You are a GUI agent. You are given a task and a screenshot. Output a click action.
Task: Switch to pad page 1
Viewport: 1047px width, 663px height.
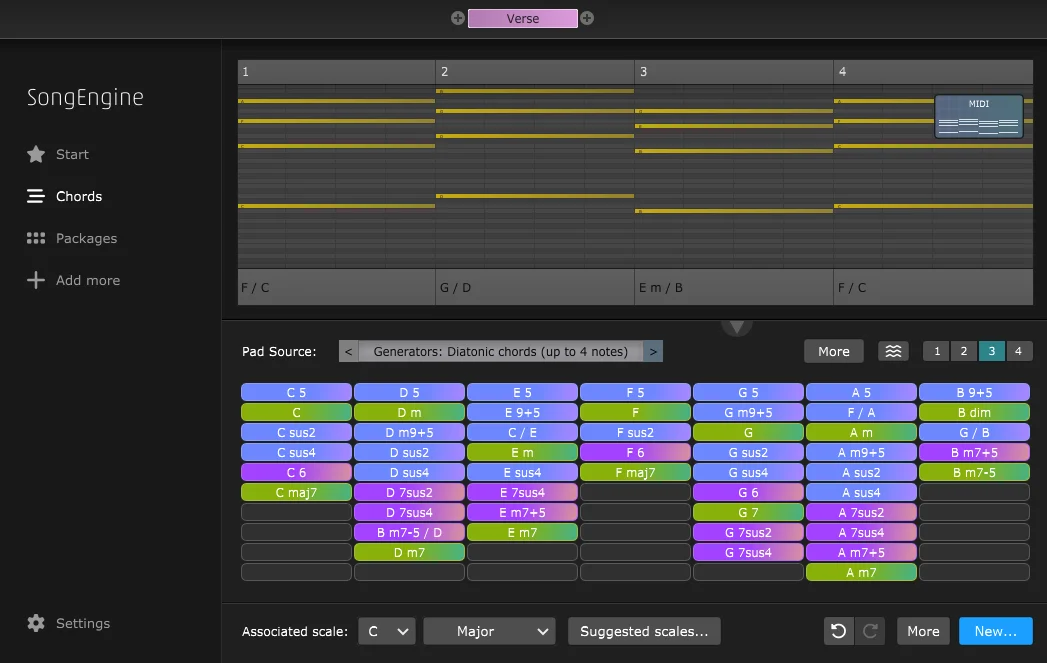(937, 351)
